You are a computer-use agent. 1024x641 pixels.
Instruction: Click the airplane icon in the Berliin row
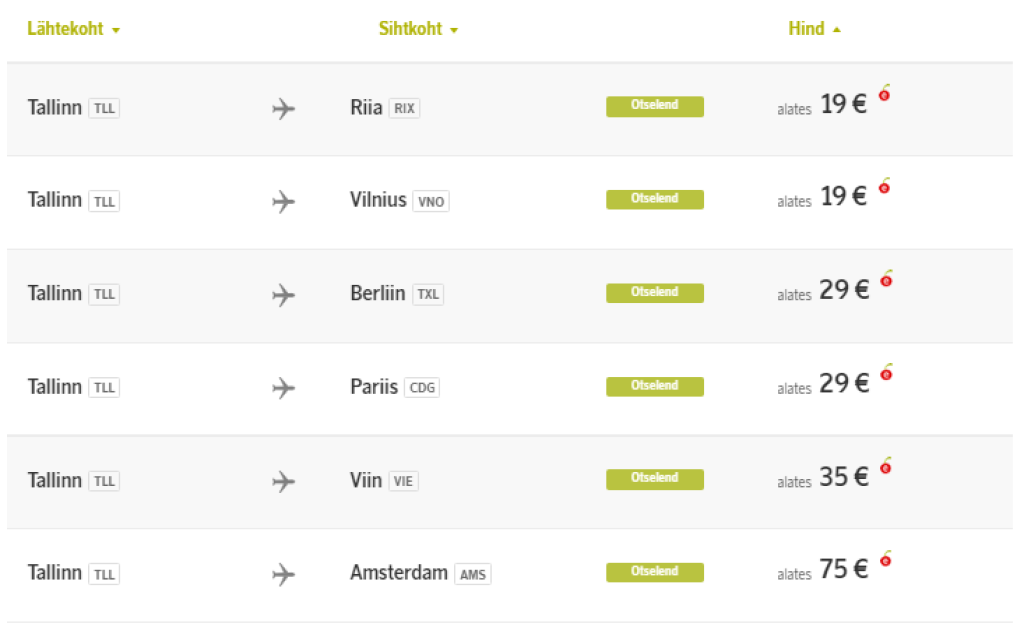(284, 295)
